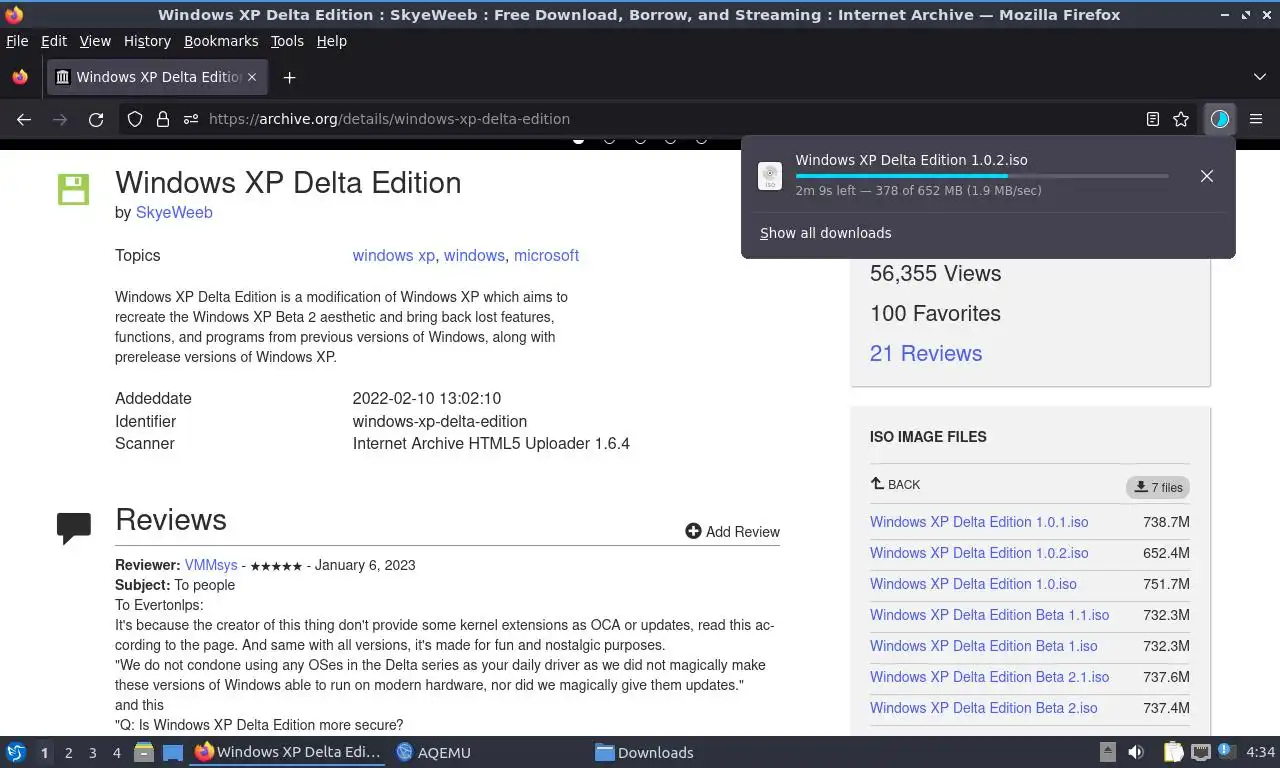Download Windows XP Delta Edition Beta 1.1.iso
Screen dimensions: 1280x768
989,615
